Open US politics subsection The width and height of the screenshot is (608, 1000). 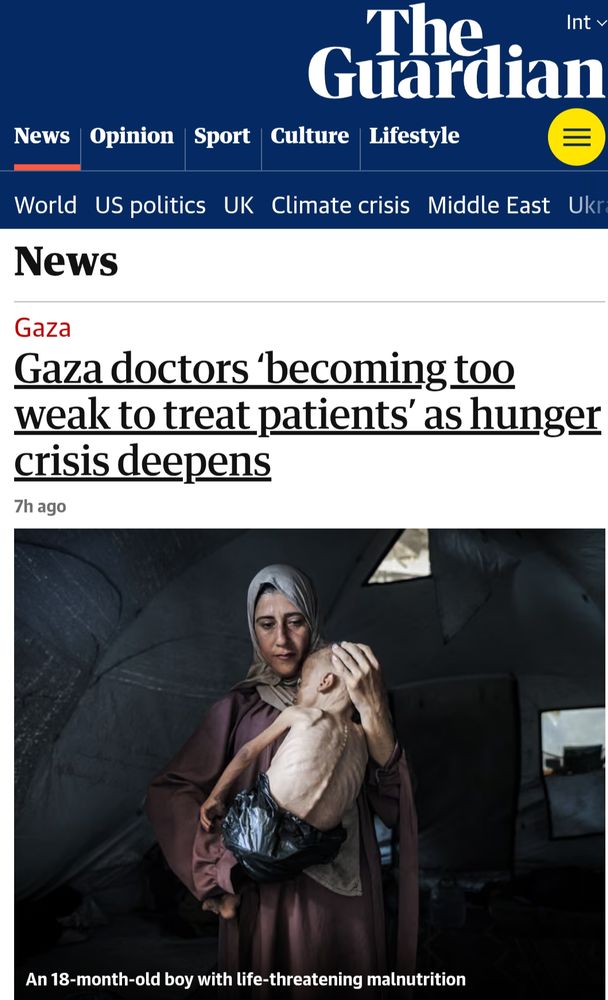tap(150, 205)
